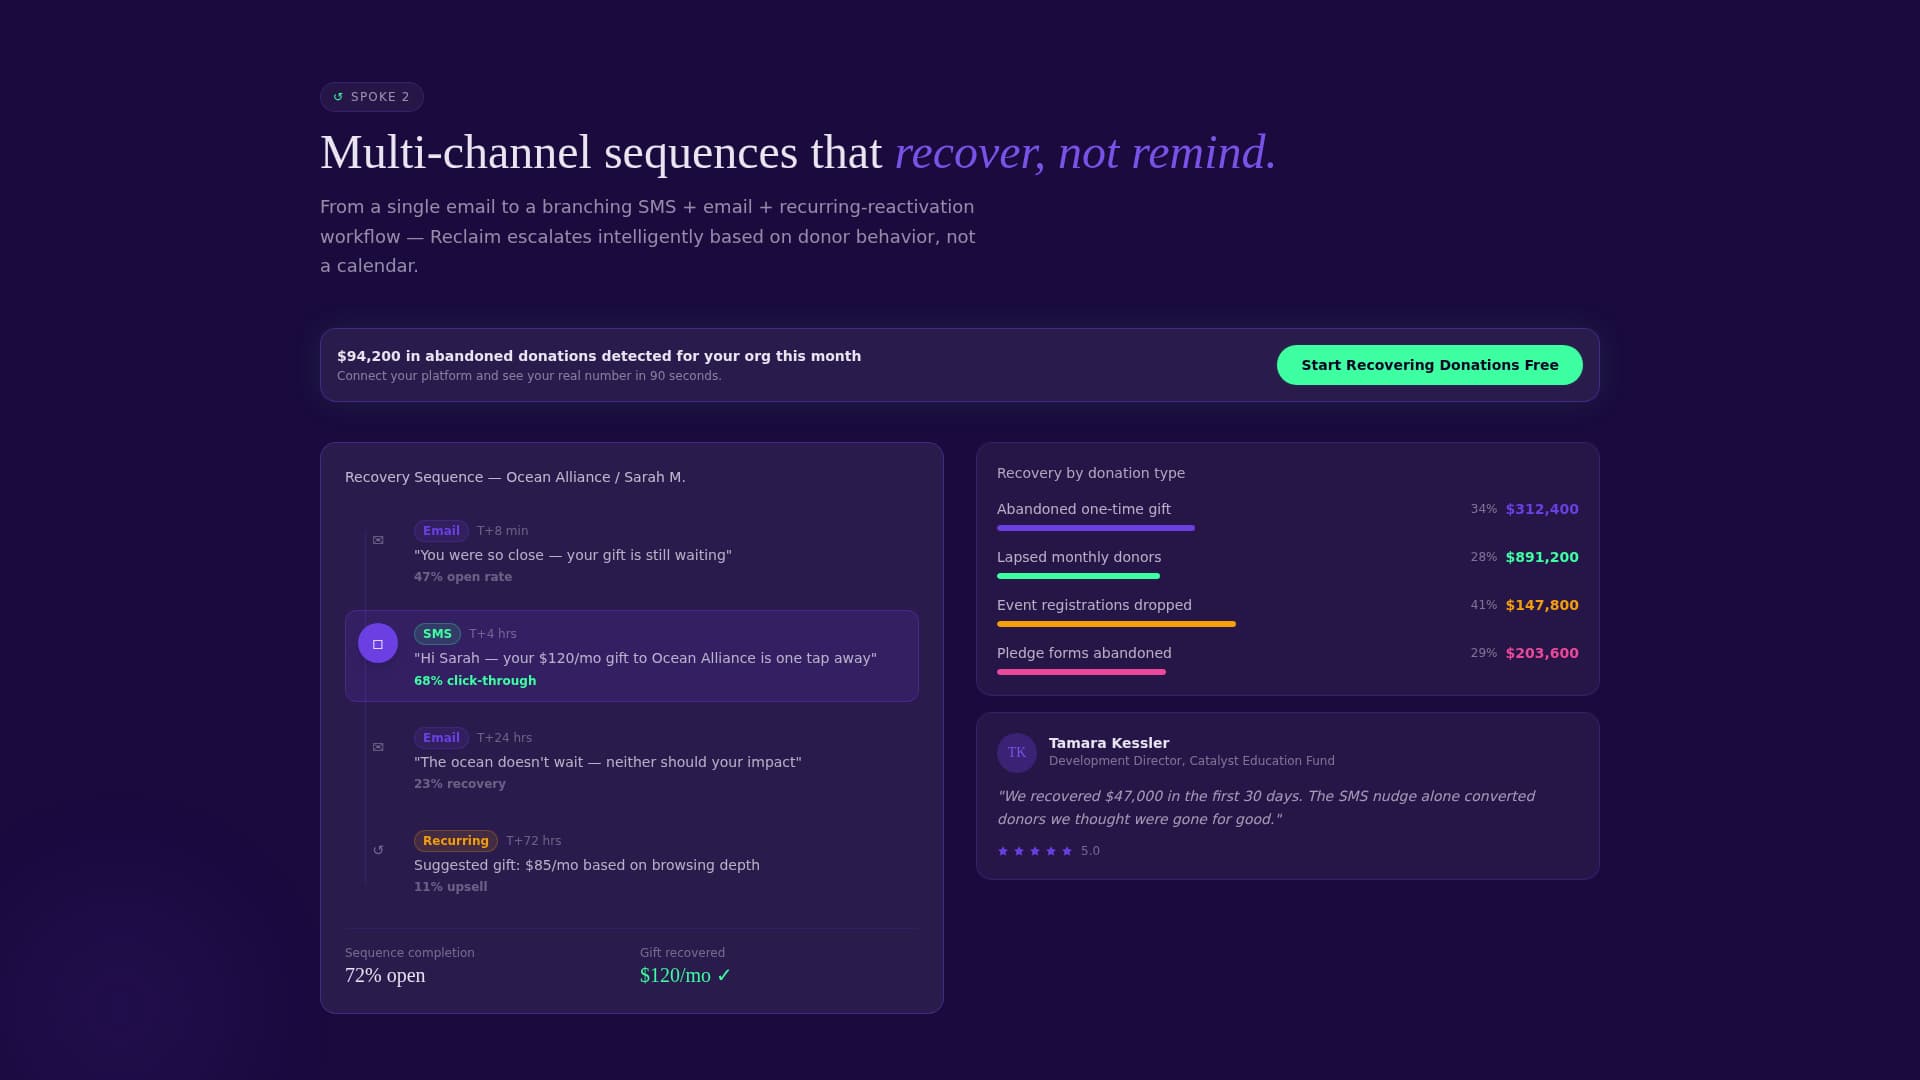Click the "23% recovery" stat

click(x=460, y=784)
